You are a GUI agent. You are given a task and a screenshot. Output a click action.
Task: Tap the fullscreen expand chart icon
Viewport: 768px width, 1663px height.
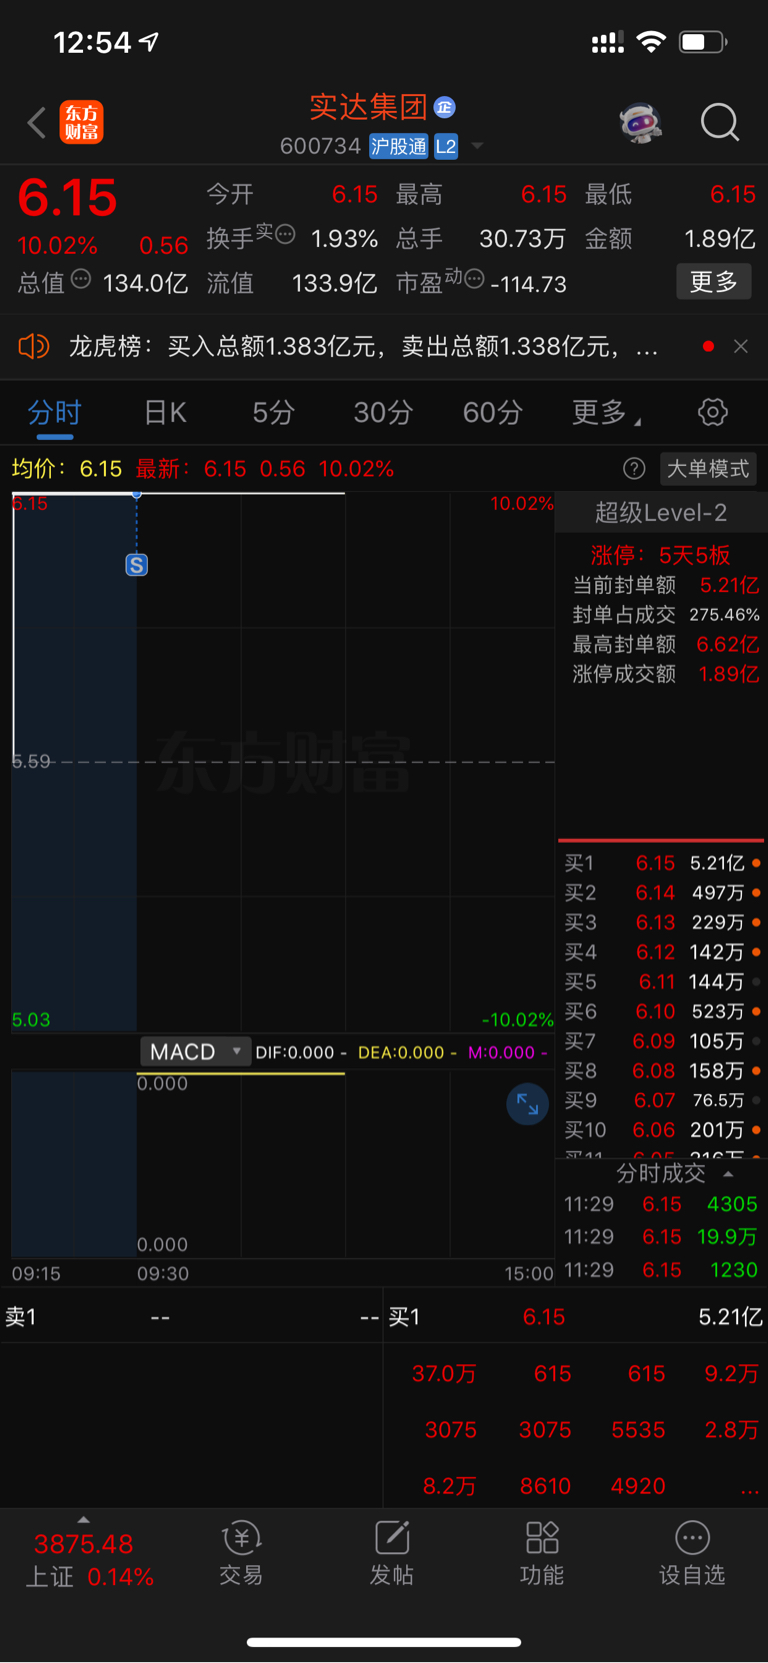pos(527,1105)
